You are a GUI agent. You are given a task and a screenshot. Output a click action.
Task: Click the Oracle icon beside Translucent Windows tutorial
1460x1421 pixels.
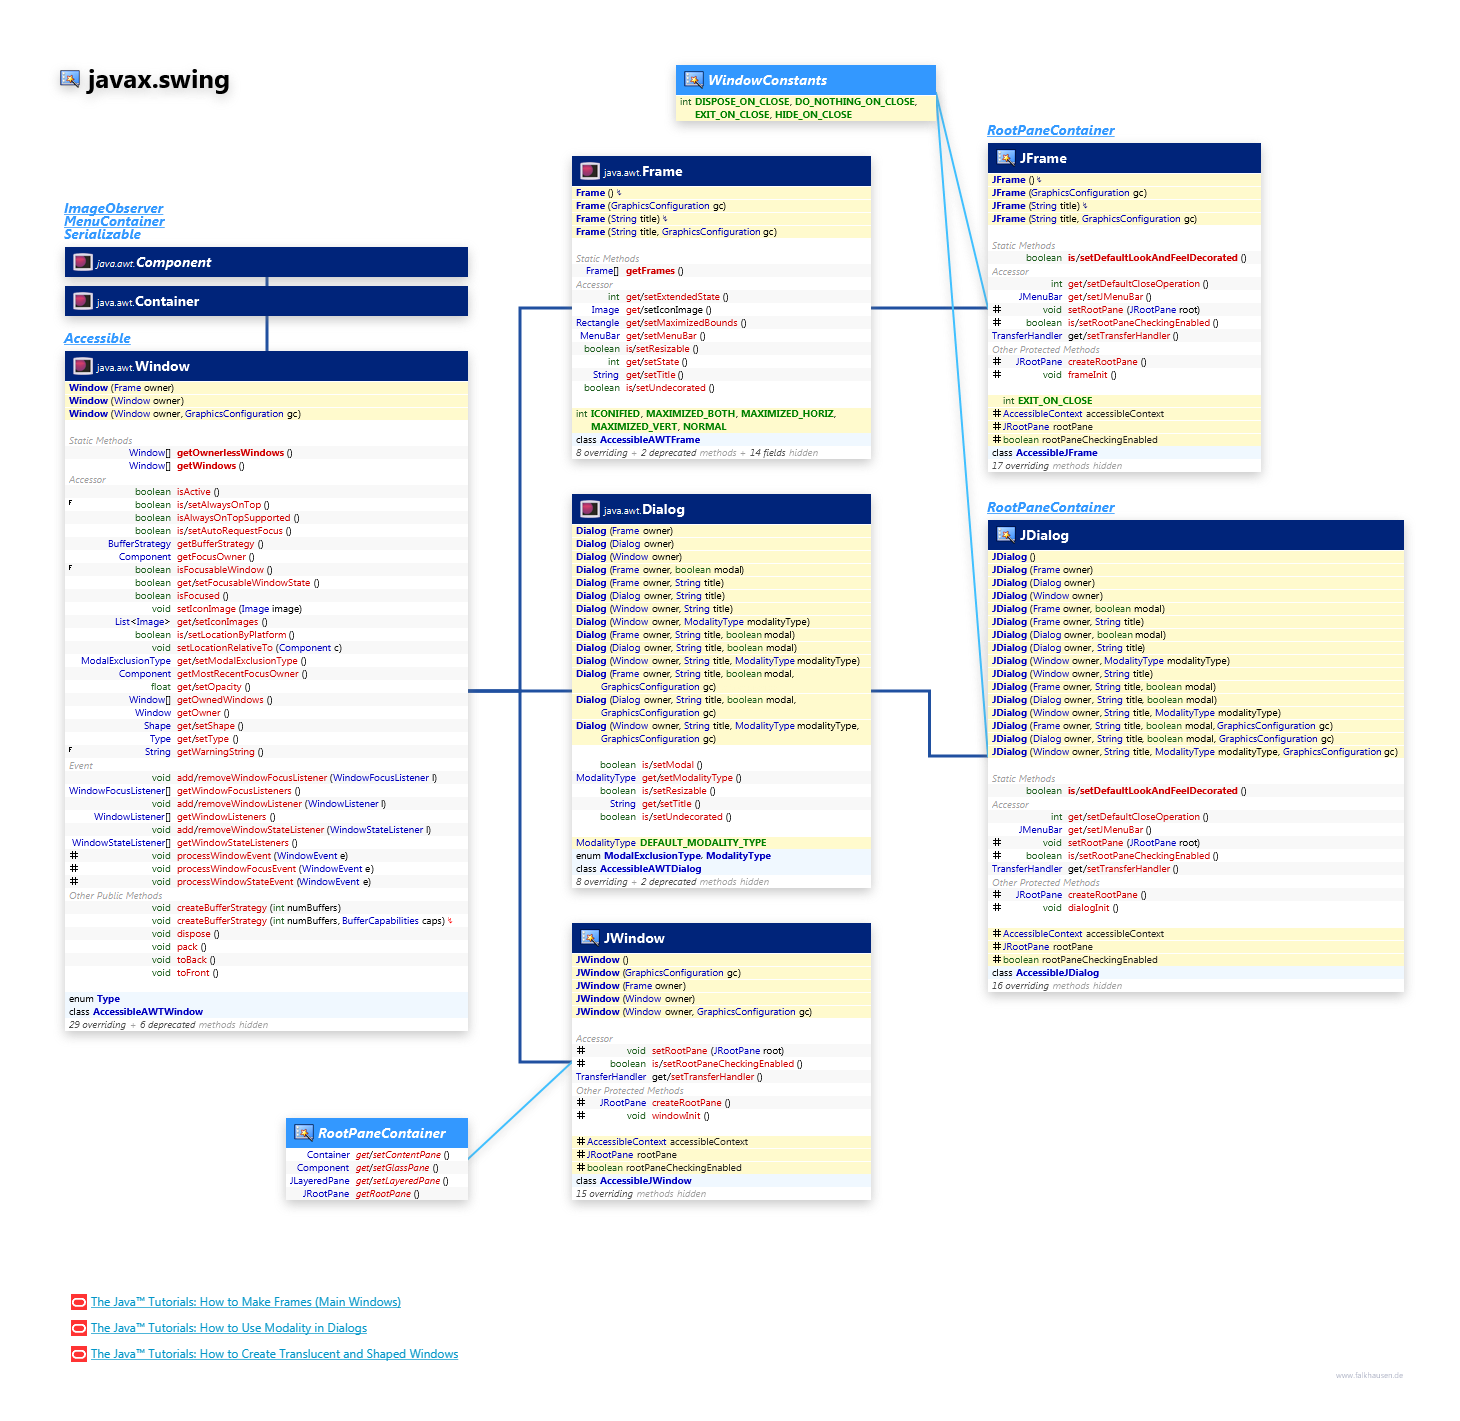[x=79, y=1354]
